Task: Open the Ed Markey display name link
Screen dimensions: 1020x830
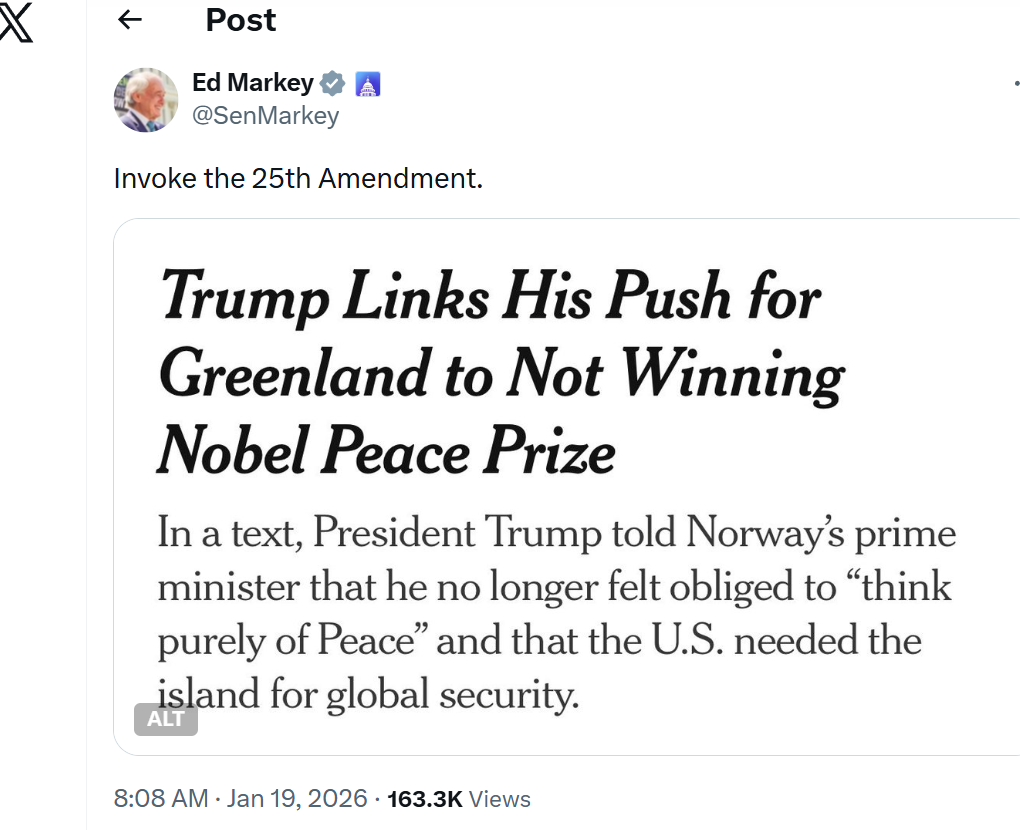Action: click(253, 84)
